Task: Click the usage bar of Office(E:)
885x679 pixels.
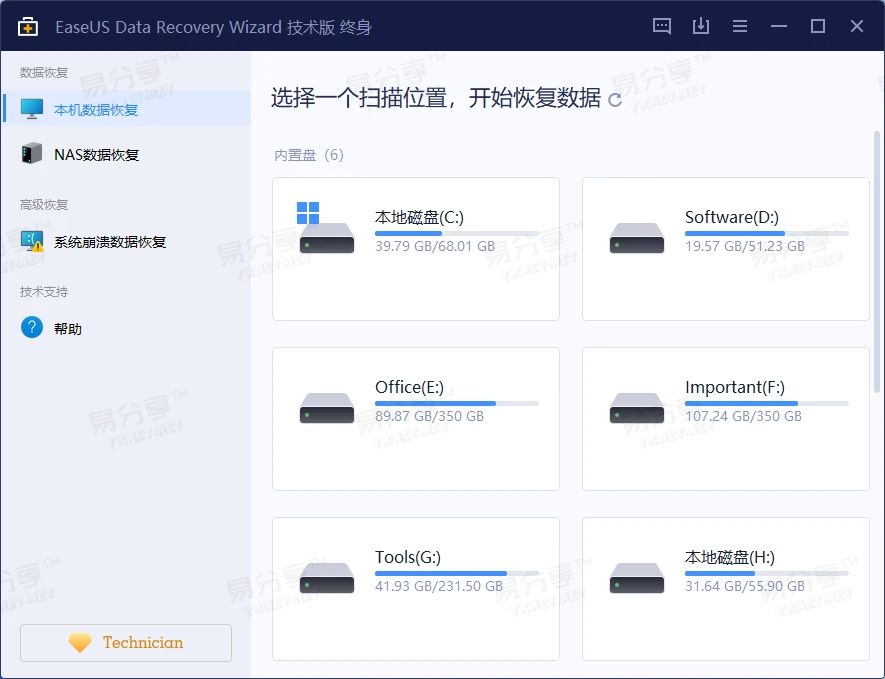Action: click(457, 403)
